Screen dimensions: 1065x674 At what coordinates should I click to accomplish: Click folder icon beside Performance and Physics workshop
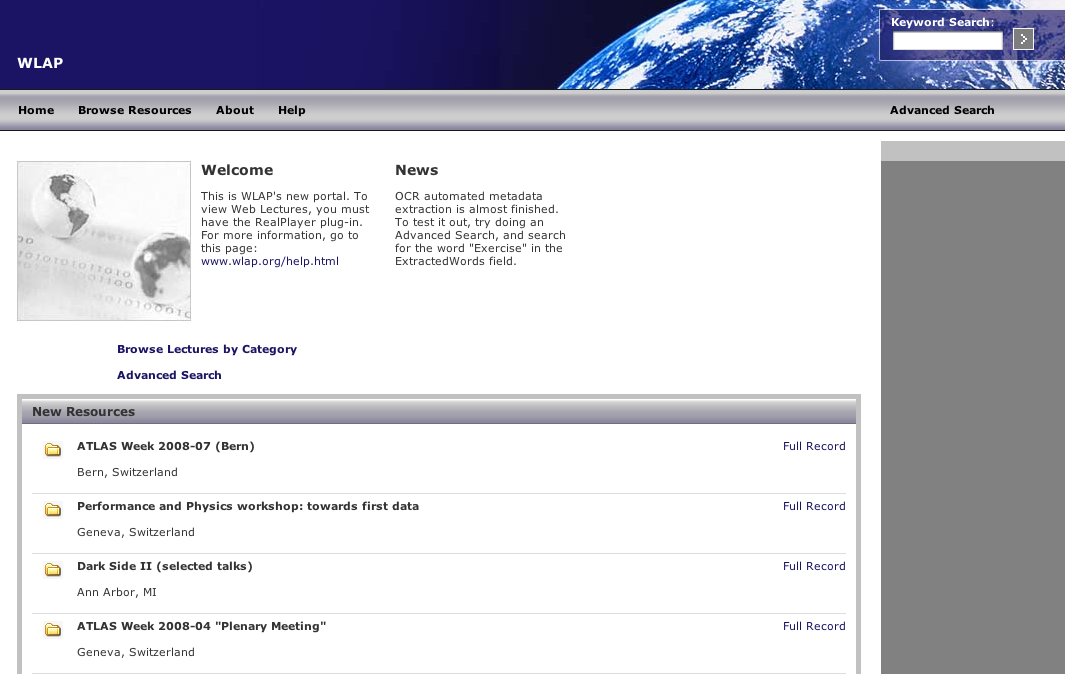(53, 510)
